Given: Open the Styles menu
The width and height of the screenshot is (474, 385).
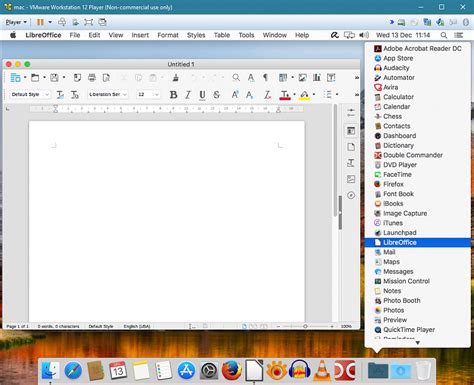Looking at the screenshot, I should [x=196, y=35].
